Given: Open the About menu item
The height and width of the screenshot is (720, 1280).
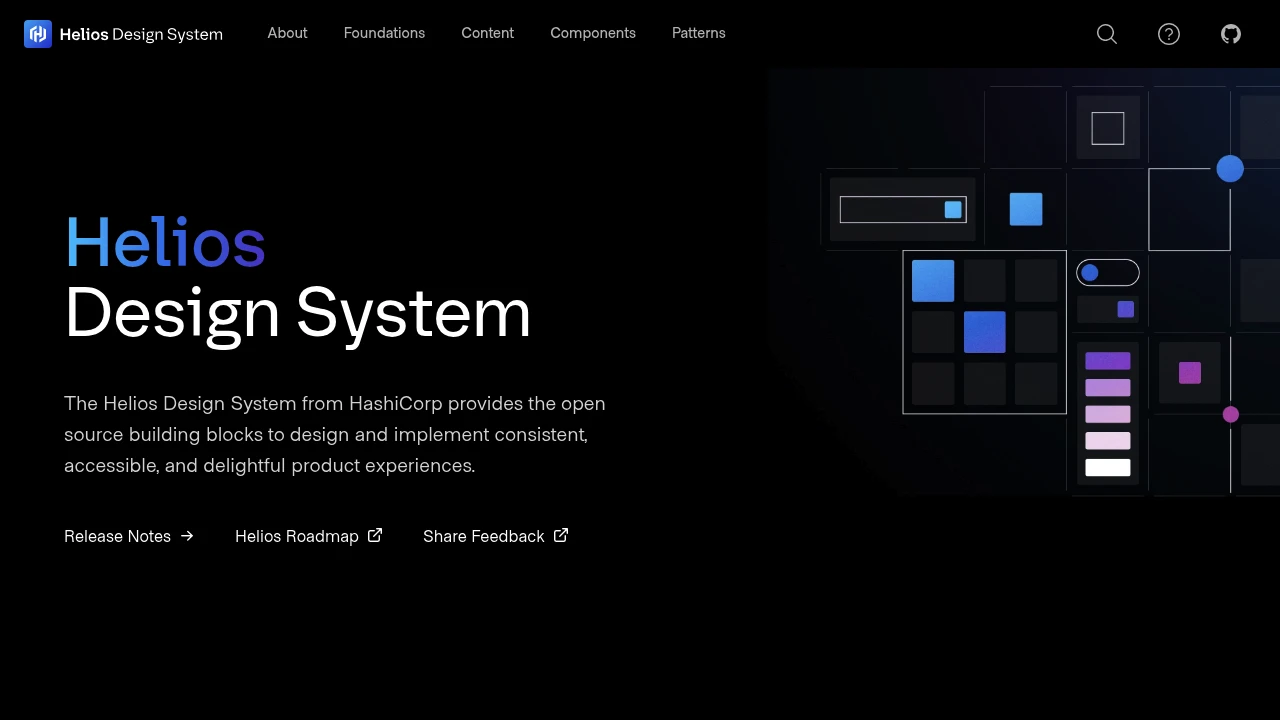Looking at the screenshot, I should (287, 33).
